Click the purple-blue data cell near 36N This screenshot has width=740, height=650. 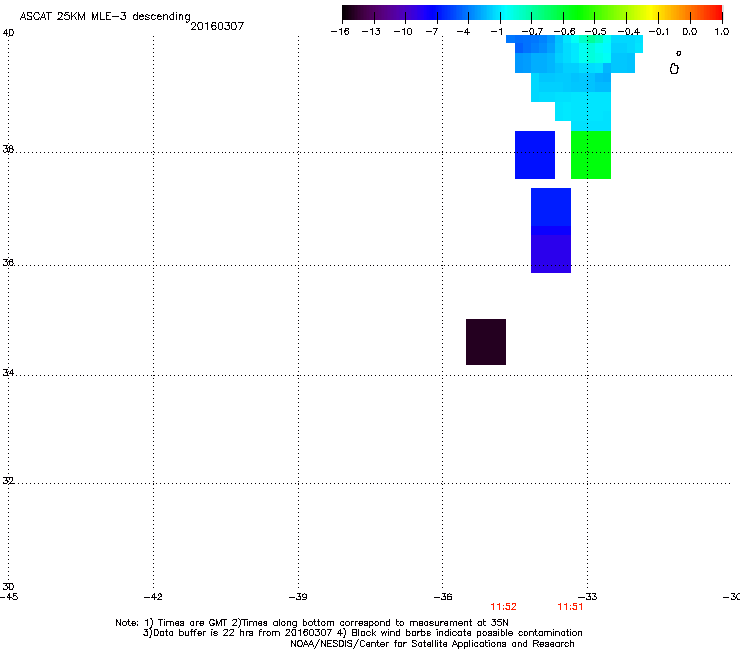(x=551, y=253)
